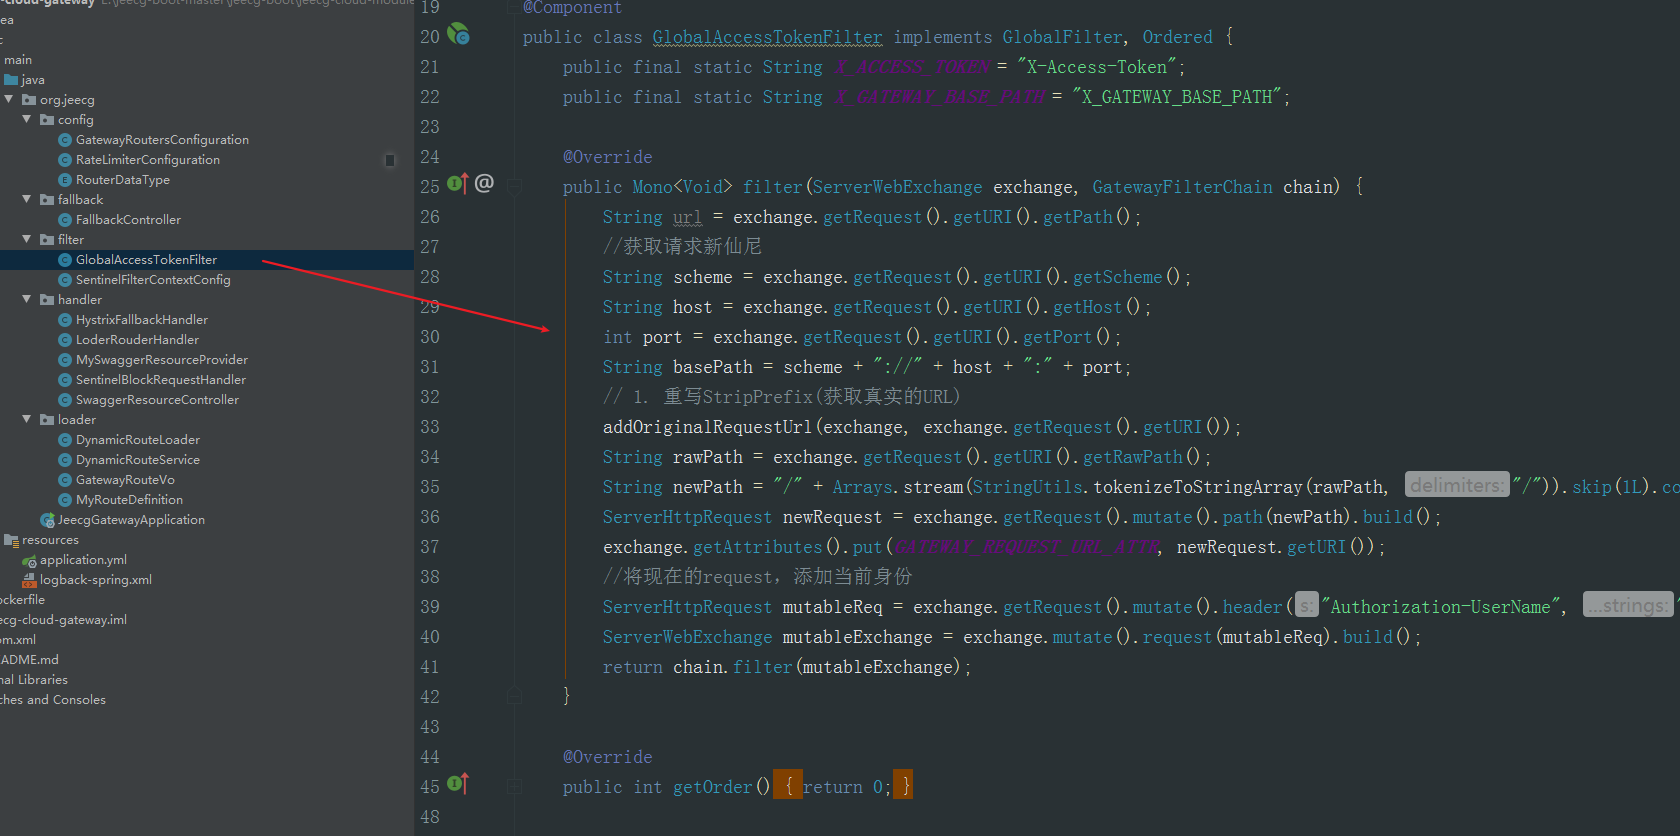Click the delimiters parameter hint on line 35

(1457, 485)
